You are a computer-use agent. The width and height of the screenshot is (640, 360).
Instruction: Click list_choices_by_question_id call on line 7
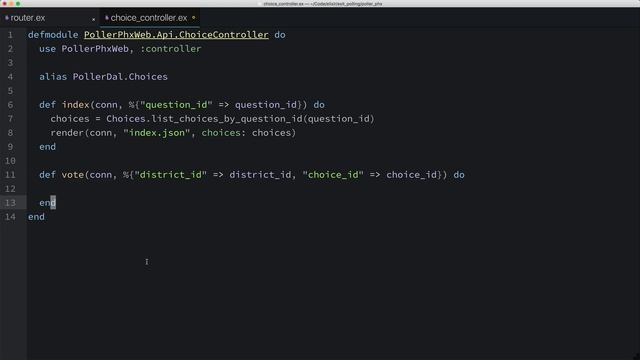[227, 119]
